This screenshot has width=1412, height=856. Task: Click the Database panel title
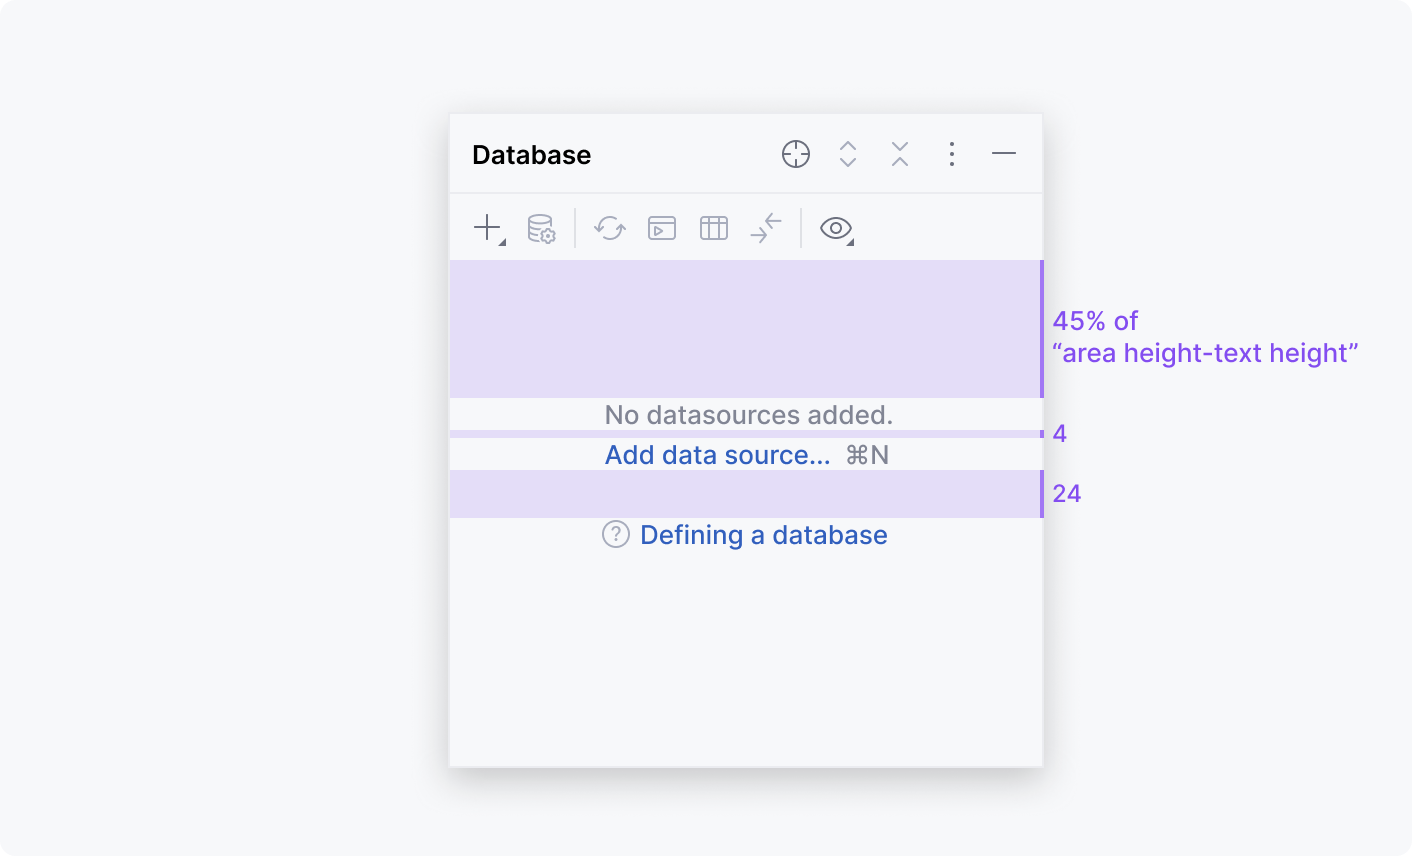531,155
